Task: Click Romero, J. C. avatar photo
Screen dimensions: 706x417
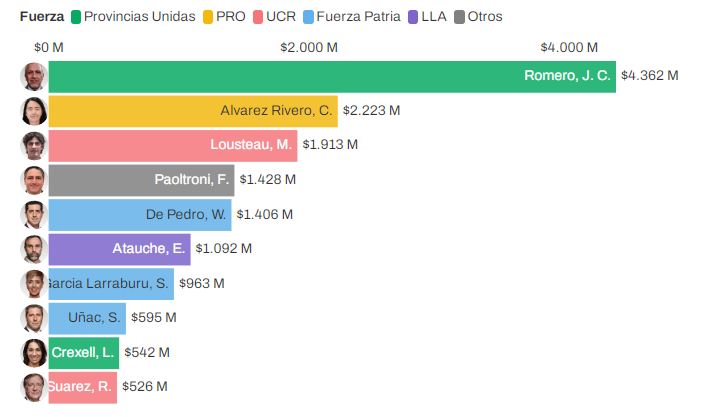Action: pos(34,77)
